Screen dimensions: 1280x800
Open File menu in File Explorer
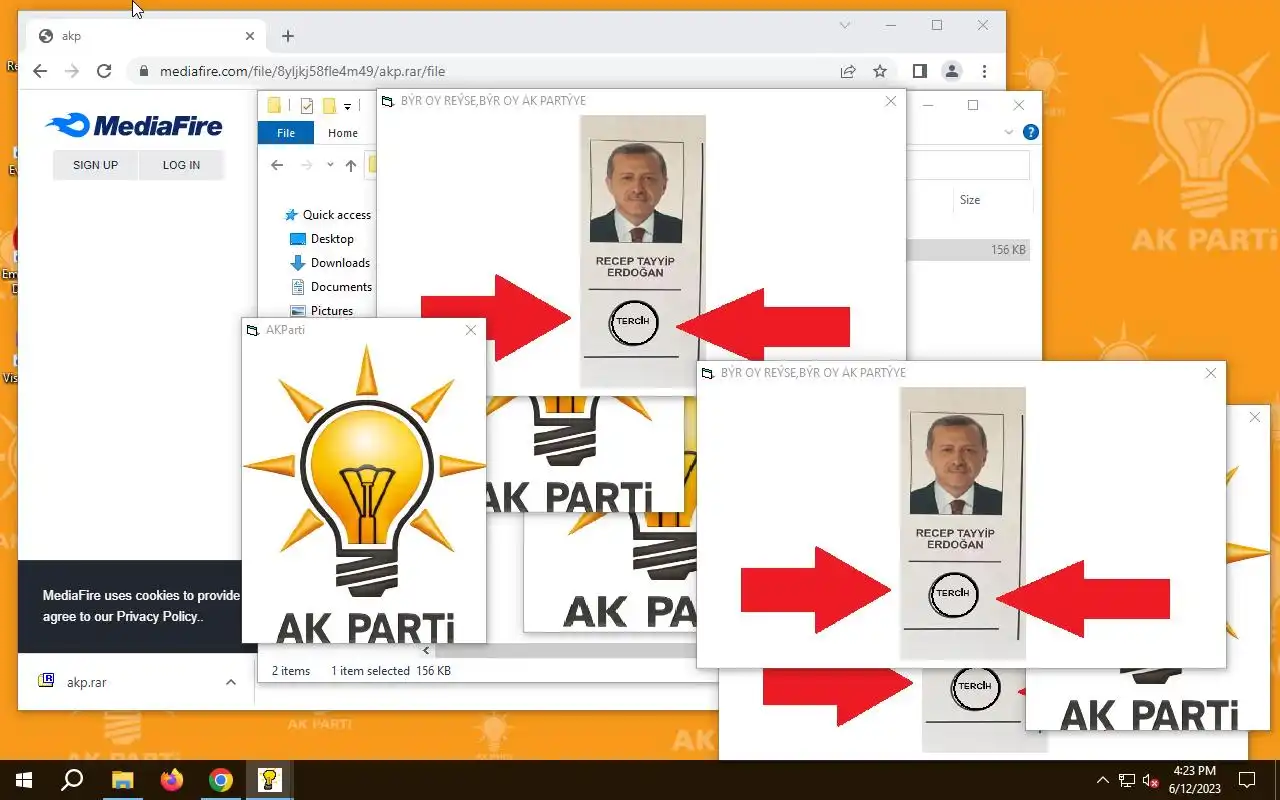[x=286, y=133]
